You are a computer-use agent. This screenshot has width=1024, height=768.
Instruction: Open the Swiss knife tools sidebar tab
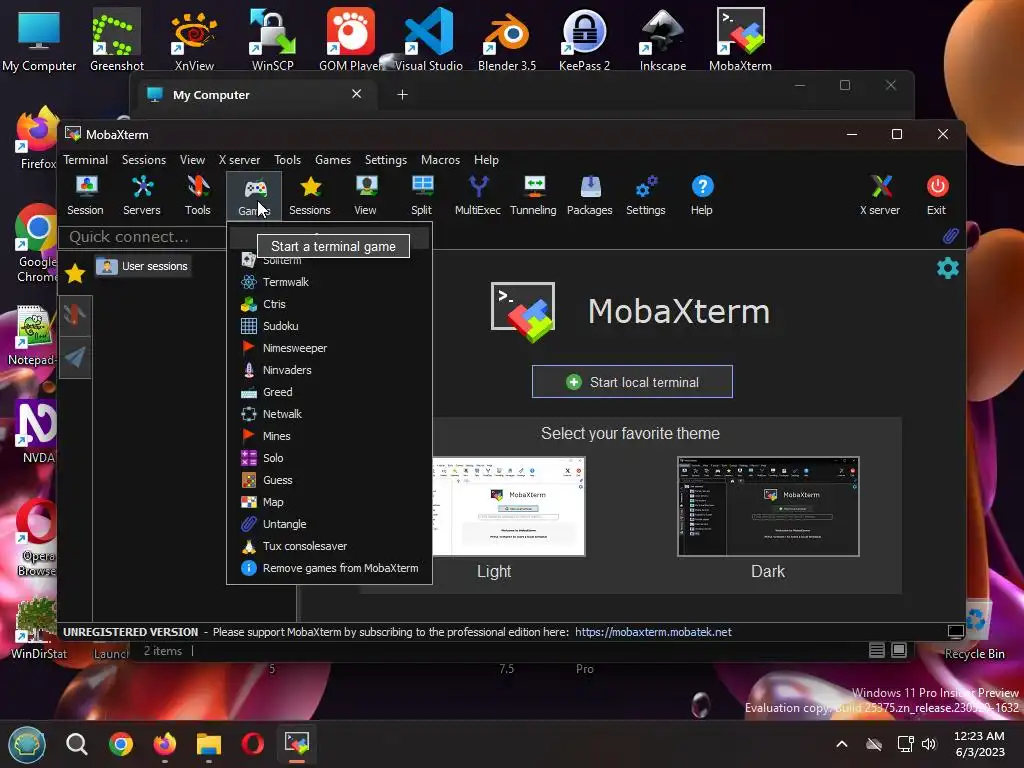coord(75,315)
